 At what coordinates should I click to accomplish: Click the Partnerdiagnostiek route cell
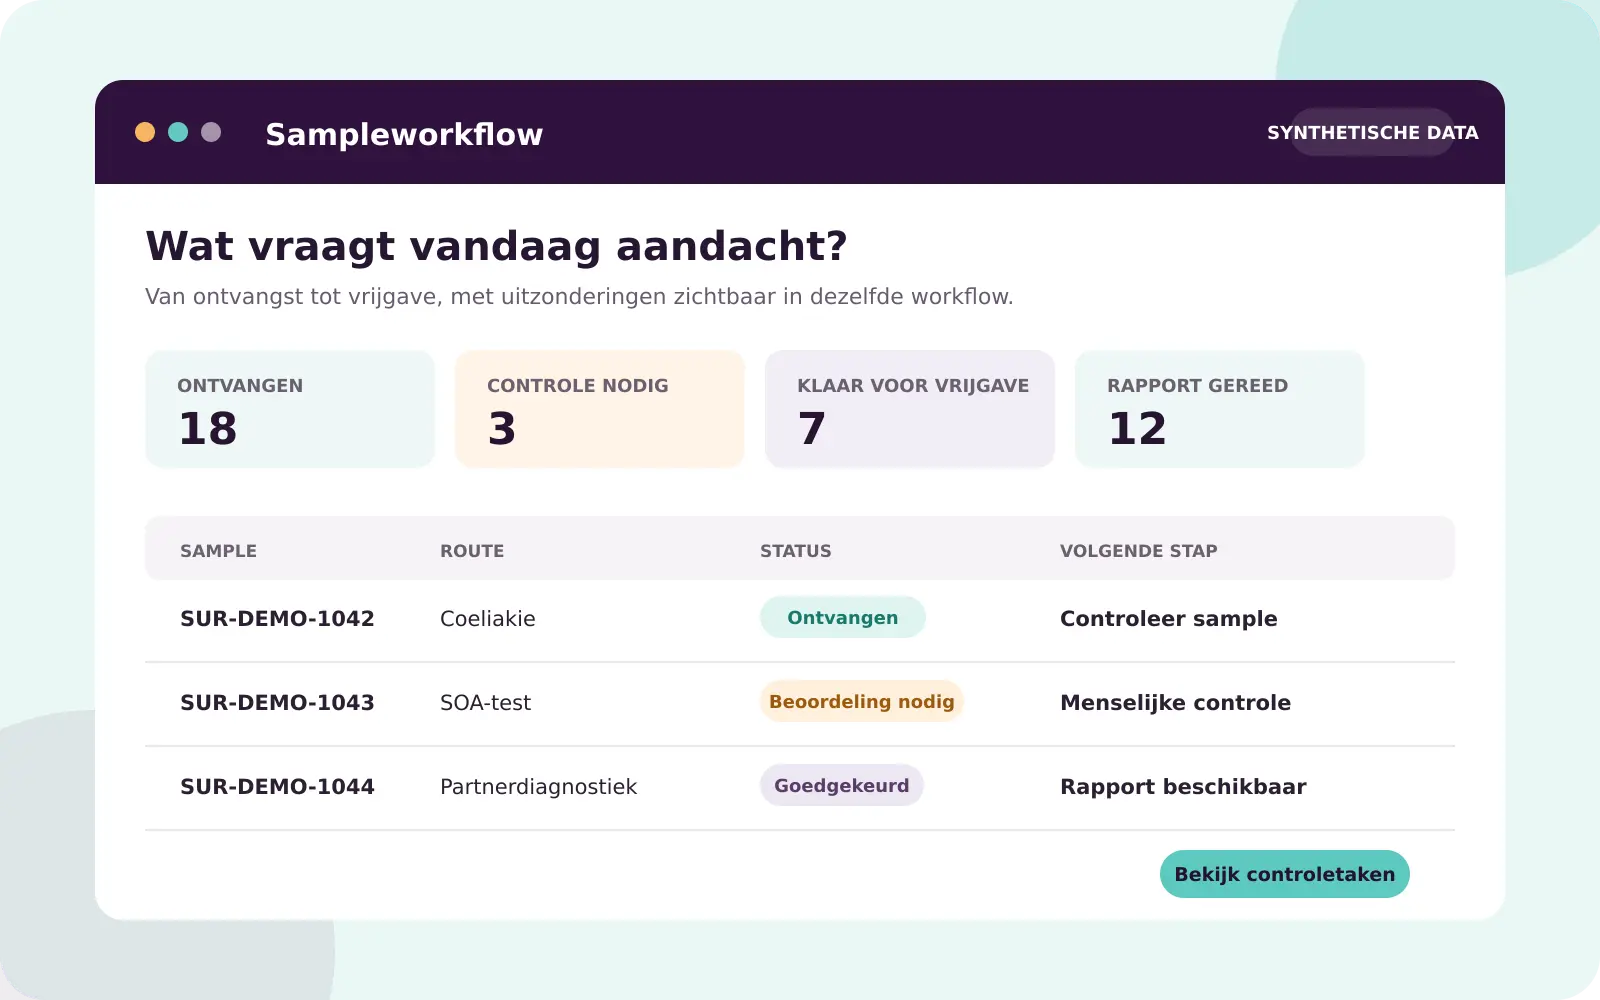[x=538, y=787]
